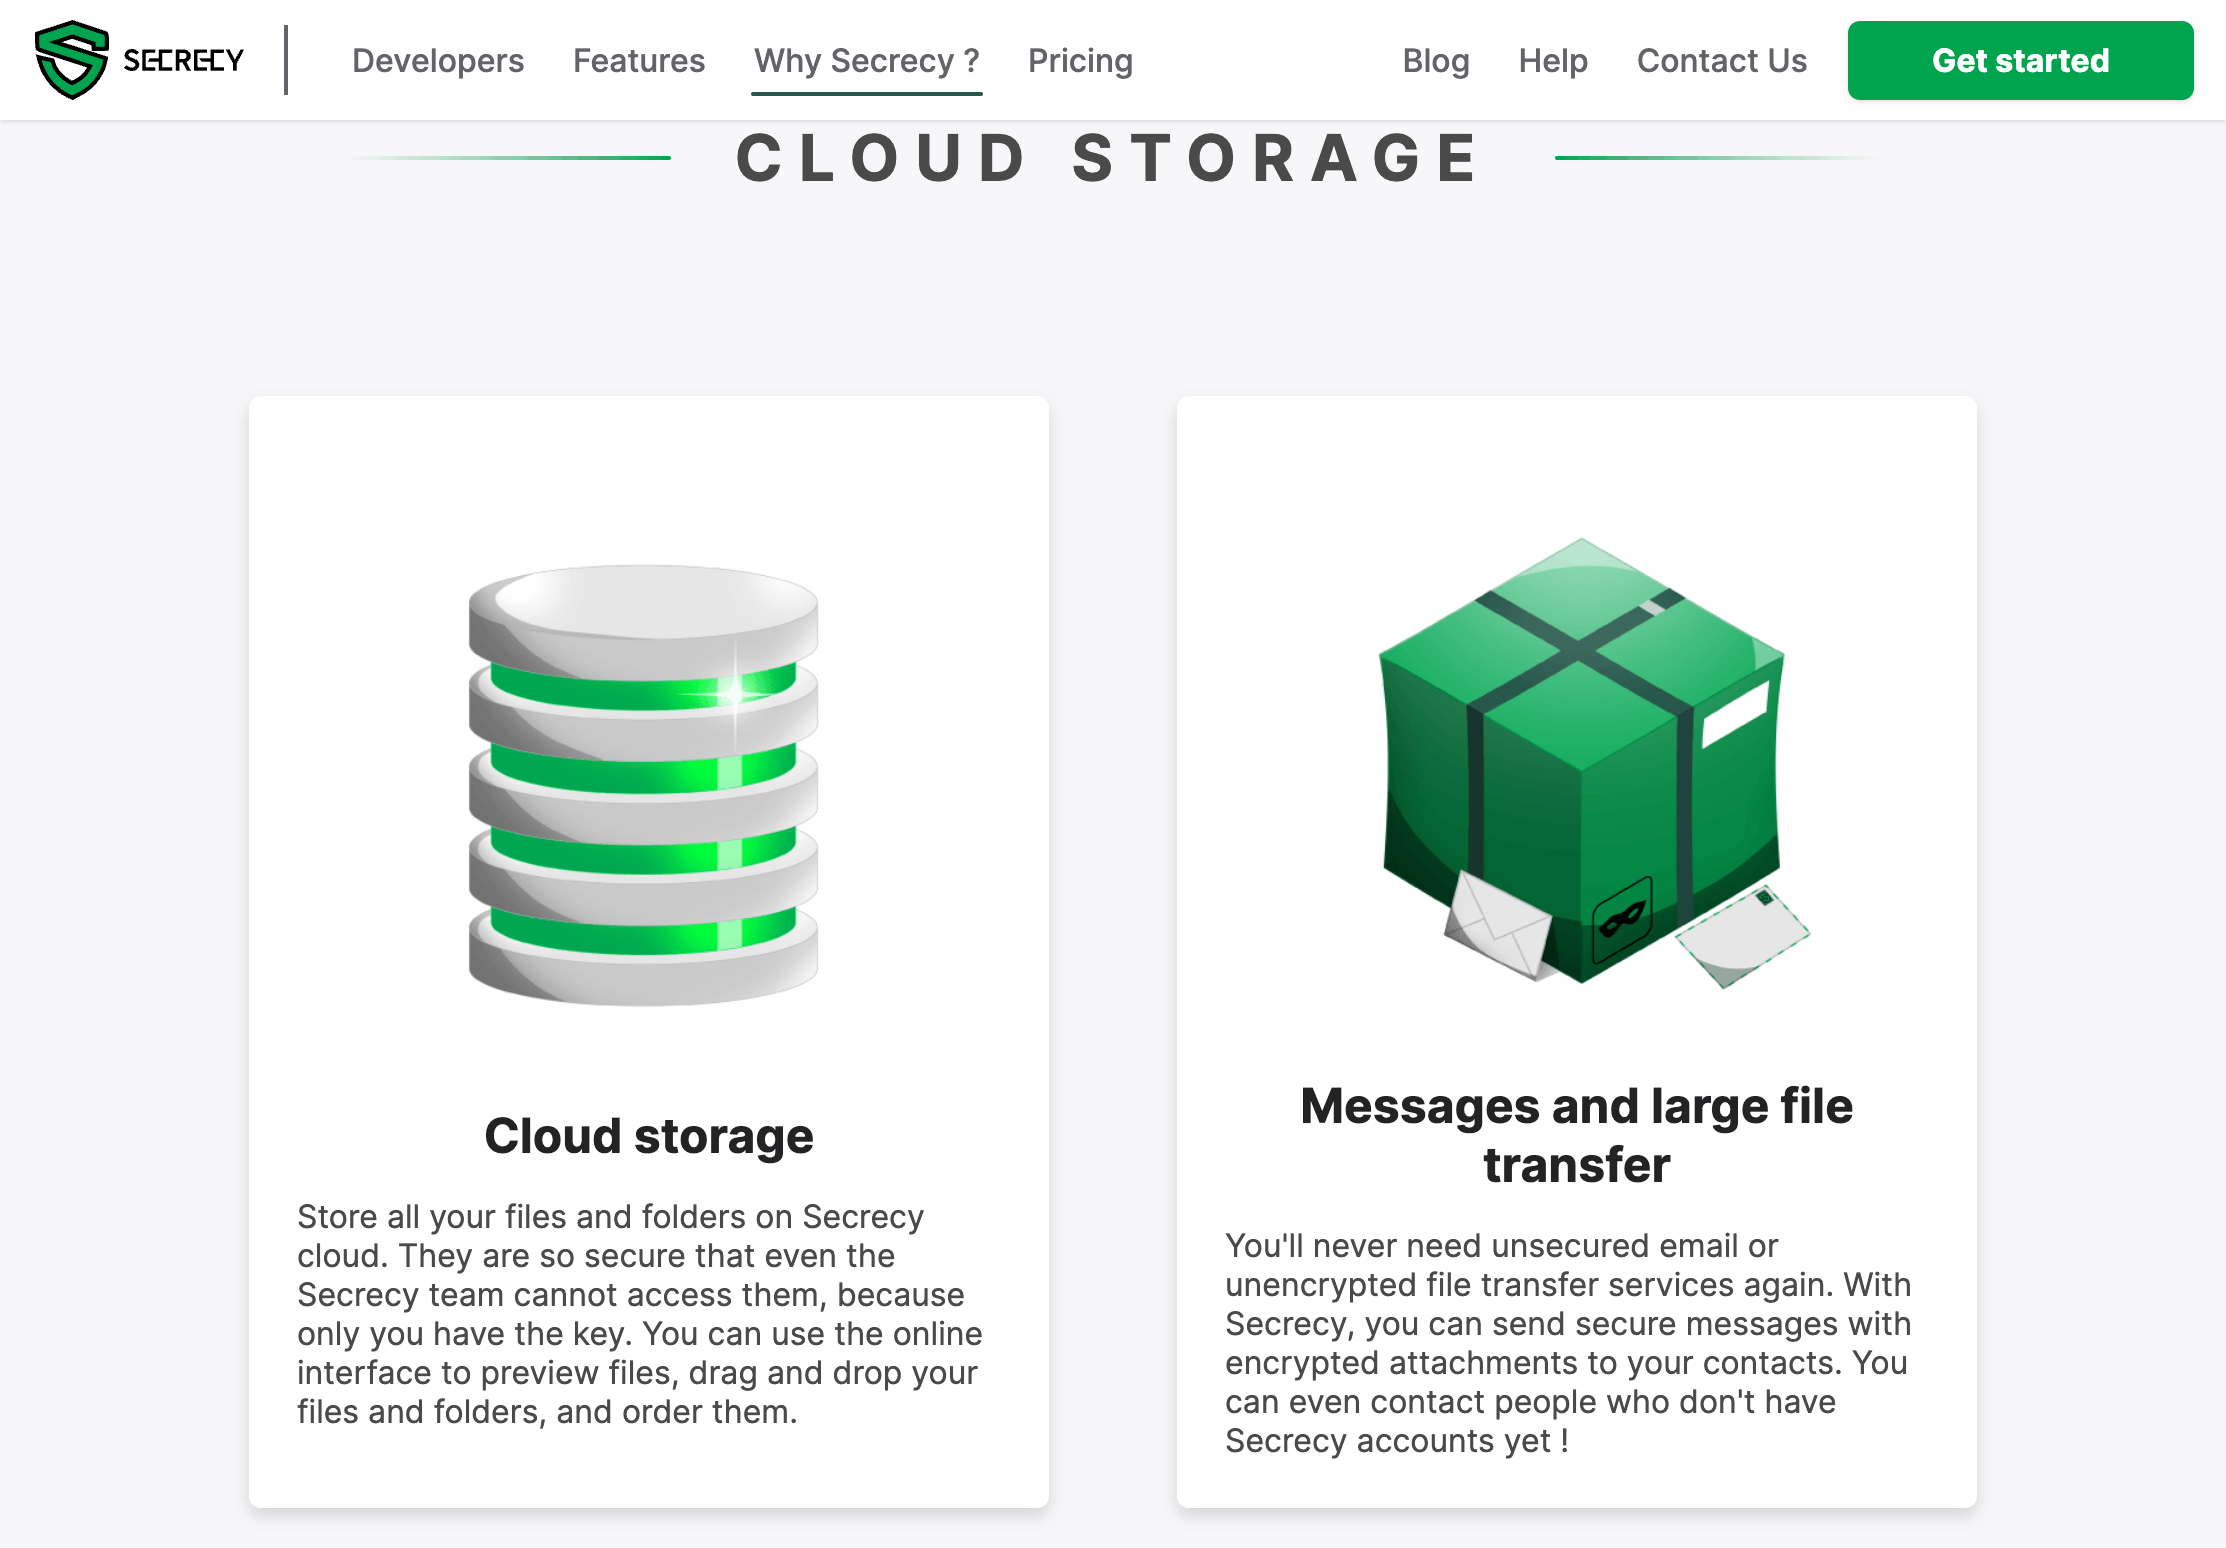This screenshot has height=1548, width=2226.
Task: Expand the Help section
Action: click(x=1551, y=59)
